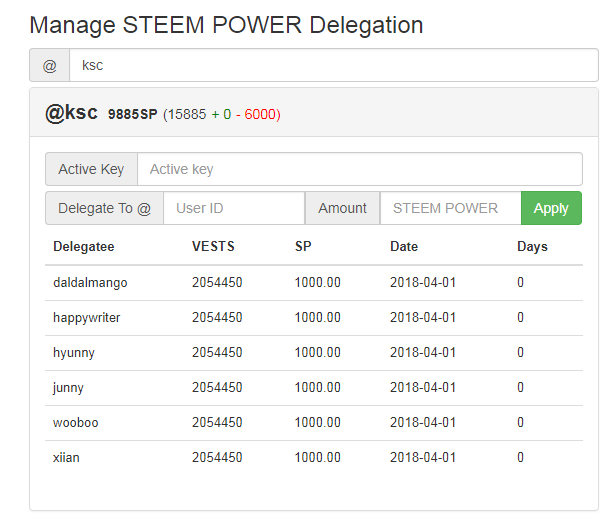Click the Delegatee column header
Image resolution: width=616 pixels, height=521 pixels.
pyautogui.click(x=84, y=247)
